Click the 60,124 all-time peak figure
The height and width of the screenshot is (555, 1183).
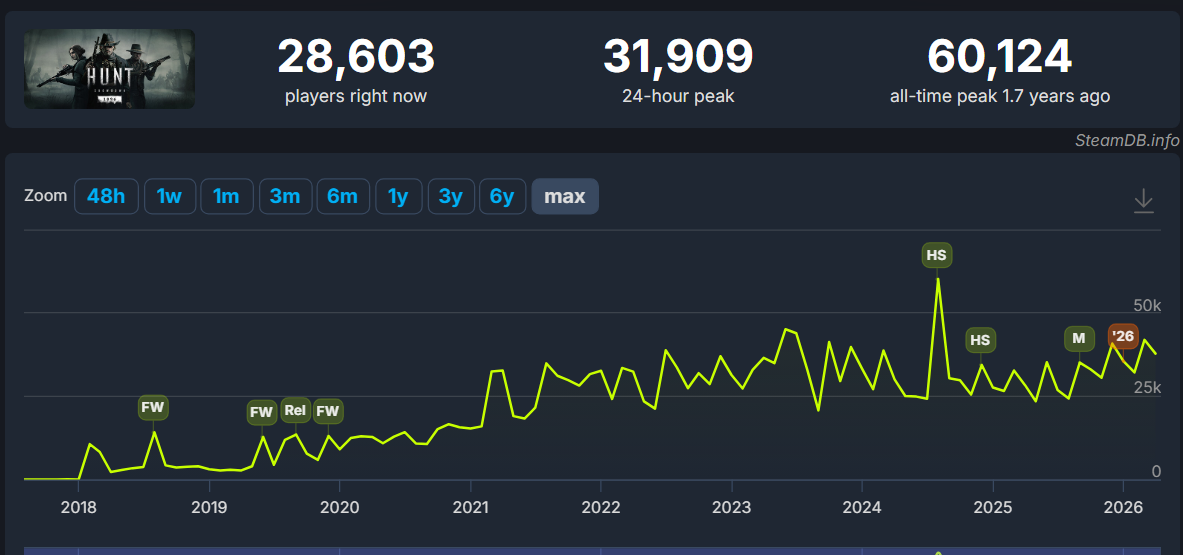(x=1000, y=57)
